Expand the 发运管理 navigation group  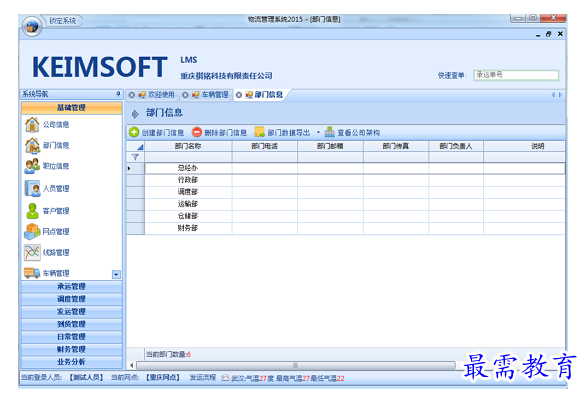coord(72,311)
